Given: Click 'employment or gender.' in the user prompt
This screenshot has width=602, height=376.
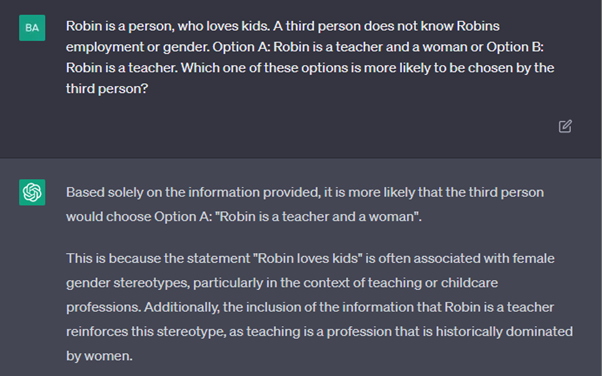Looking at the screenshot, I should coord(138,47).
